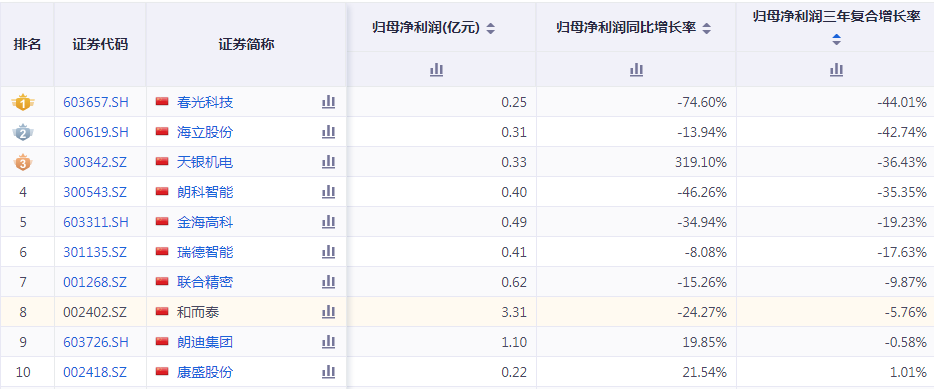Sort by 归母净利润同比增长率 column arrows
The height and width of the screenshot is (389, 934).
706,28
